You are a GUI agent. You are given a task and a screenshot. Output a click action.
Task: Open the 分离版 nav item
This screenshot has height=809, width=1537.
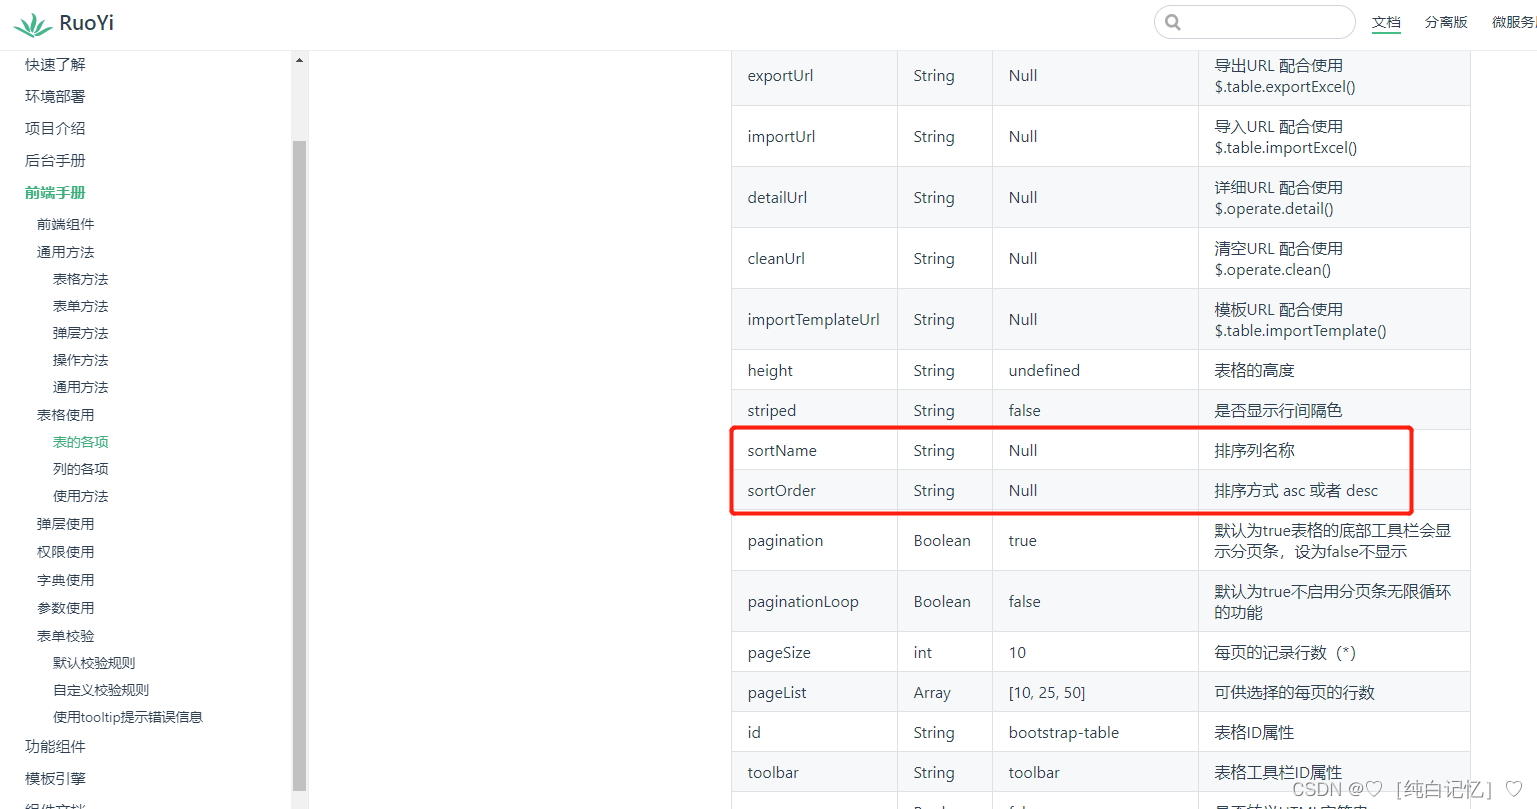(x=1446, y=22)
